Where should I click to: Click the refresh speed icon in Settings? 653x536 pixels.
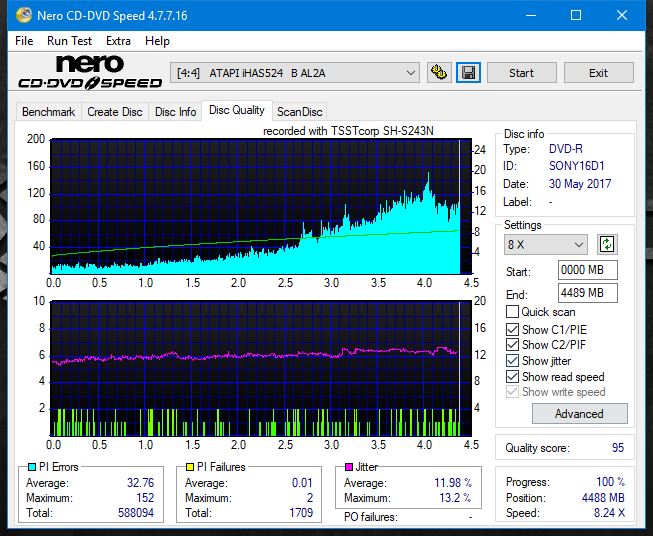(x=607, y=244)
